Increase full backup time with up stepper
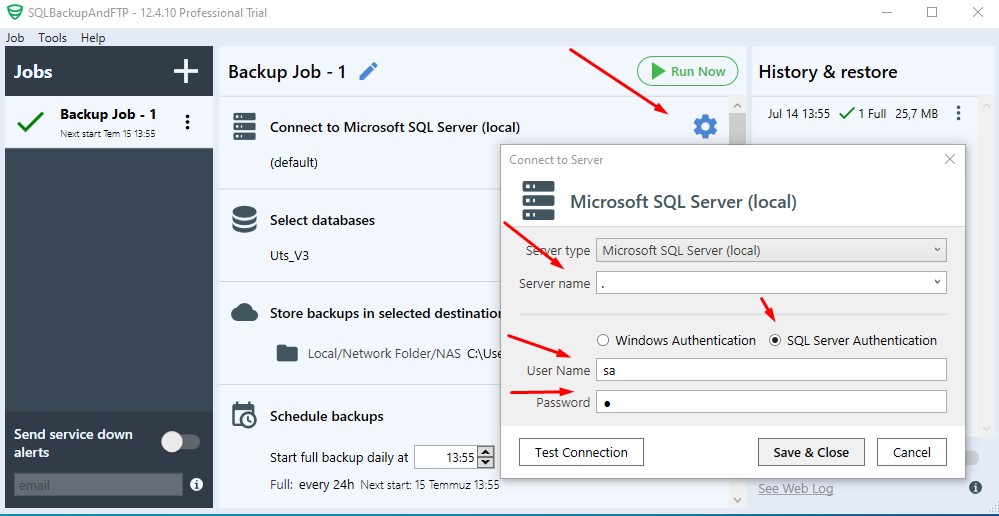Viewport: 999px width, 516px height. pos(485,452)
